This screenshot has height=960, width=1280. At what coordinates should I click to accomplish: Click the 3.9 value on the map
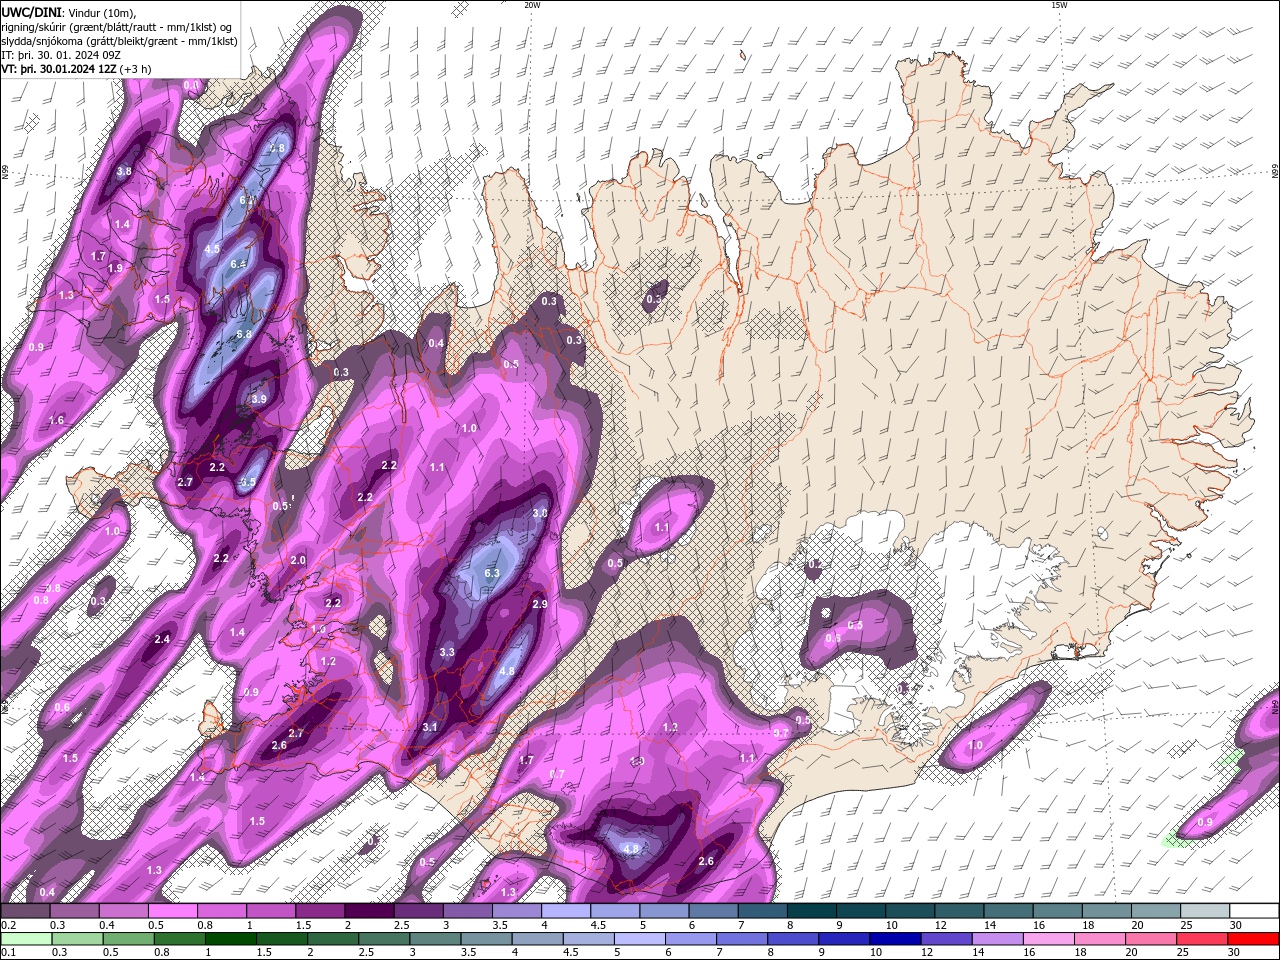click(259, 399)
